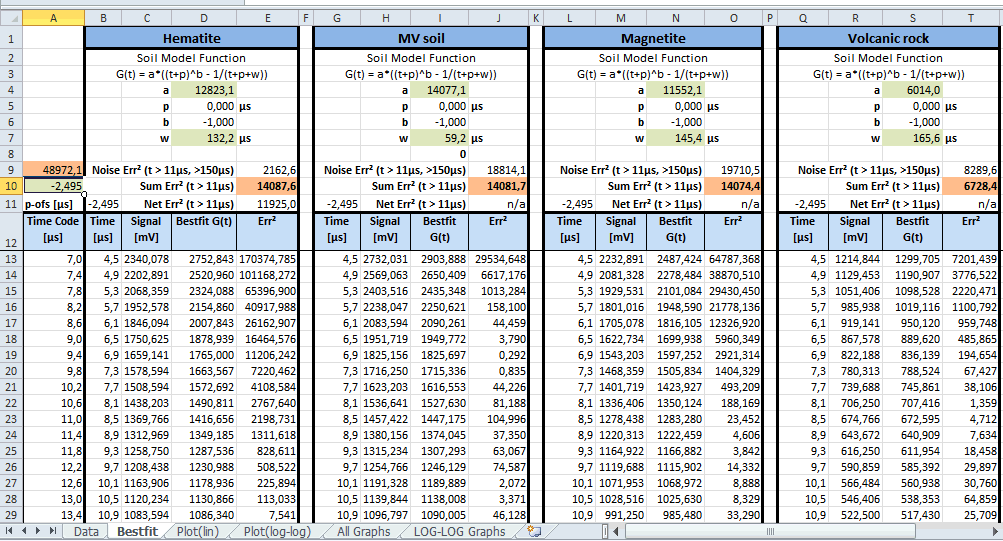Screen dimensions: 1003x541
Task: Click Volcanic rock signal value 1214,844
Action: tap(855, 259)
